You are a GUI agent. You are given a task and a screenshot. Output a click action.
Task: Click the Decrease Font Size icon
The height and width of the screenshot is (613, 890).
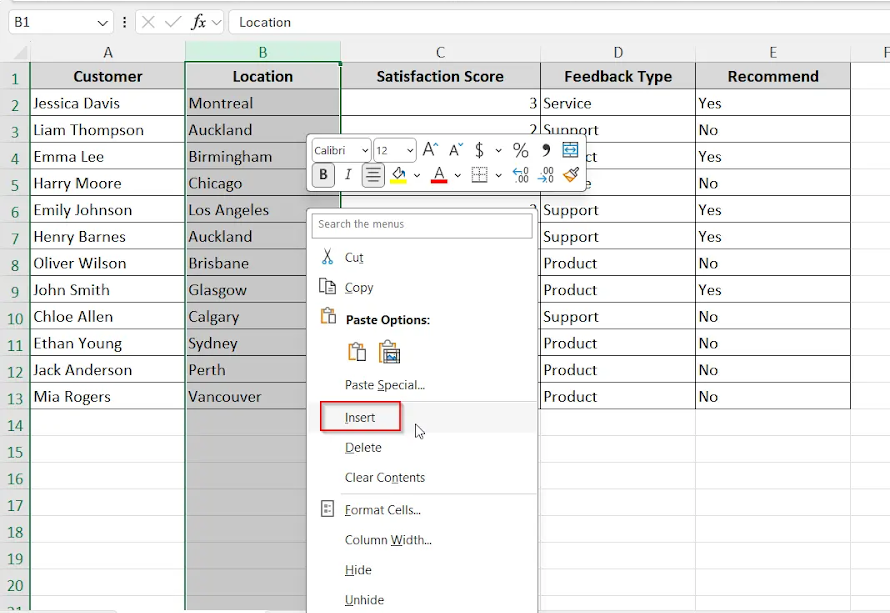455,150
